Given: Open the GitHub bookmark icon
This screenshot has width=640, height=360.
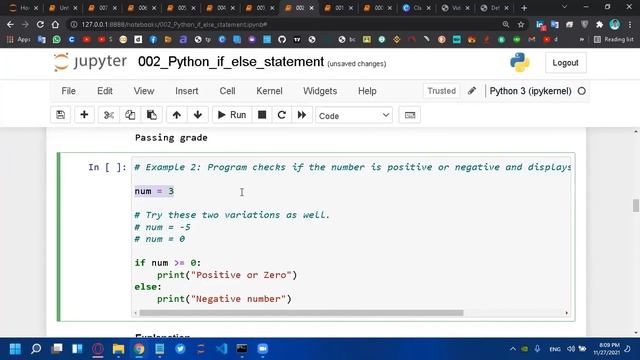Looking at the screenshot, I should 282,40.
